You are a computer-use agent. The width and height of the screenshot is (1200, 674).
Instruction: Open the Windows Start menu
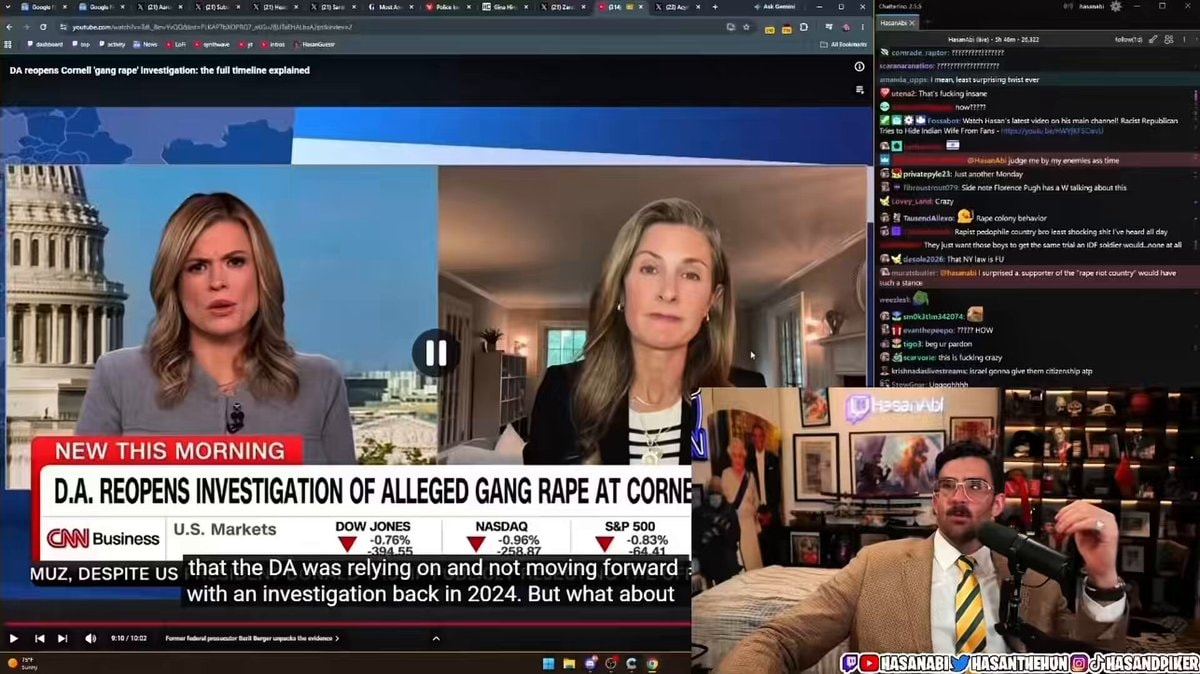[x=547, y=663]
